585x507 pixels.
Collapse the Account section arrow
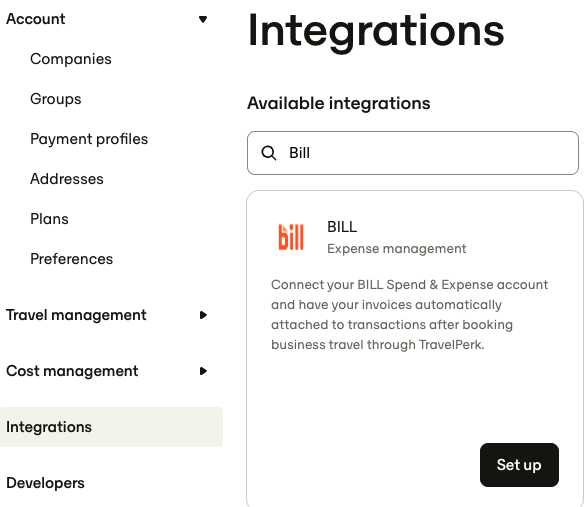pyautogui.click(x=203, y=19)
